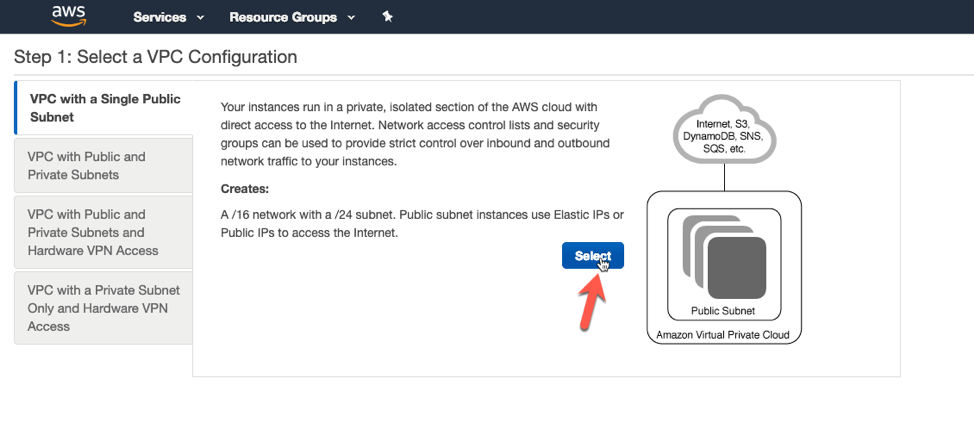
Task: Click the 'Your instances run in a private' paragraph
Action: pos(416,135)
